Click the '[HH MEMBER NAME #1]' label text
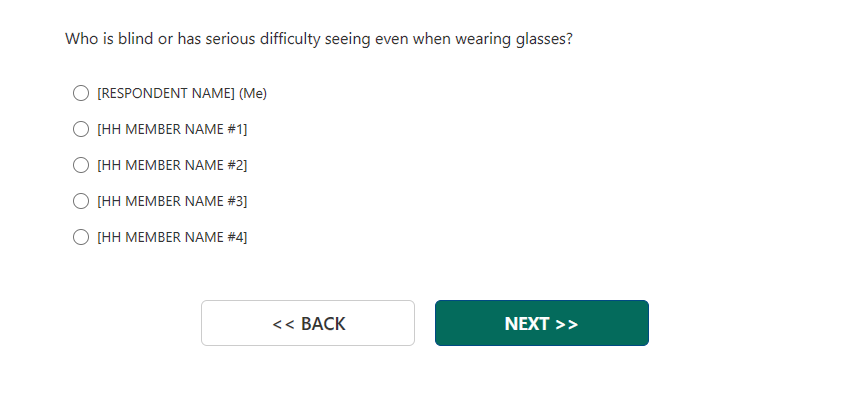The image size is (844, 396). point(172,130)
